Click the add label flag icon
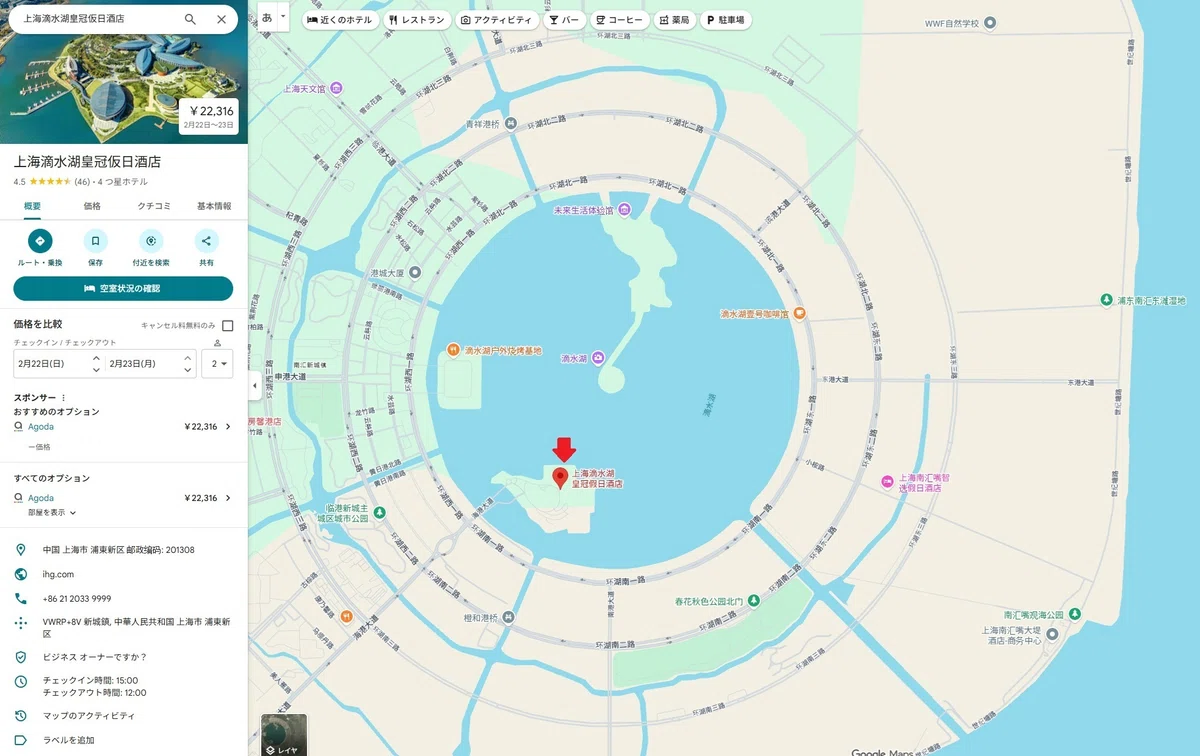The width and height of the screenshot is (1200, 756). (20, 740)
